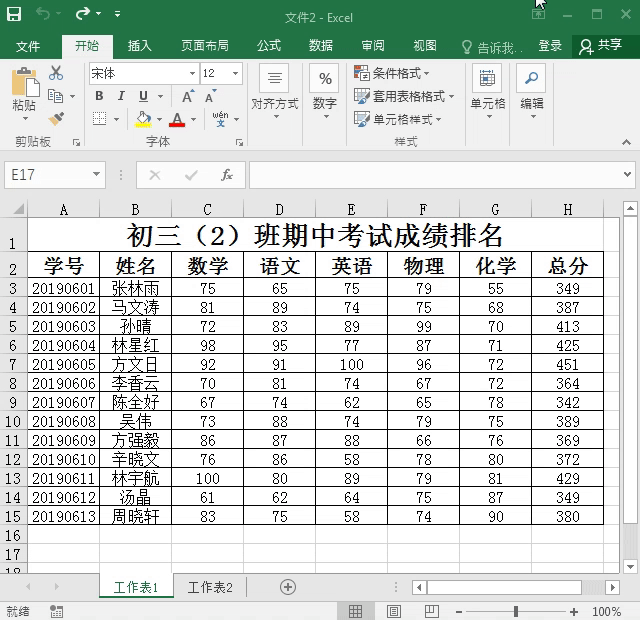Switch to the 插入 Insert tab
The width and height of the screenshot is (640, 620).
pos(139,46)
